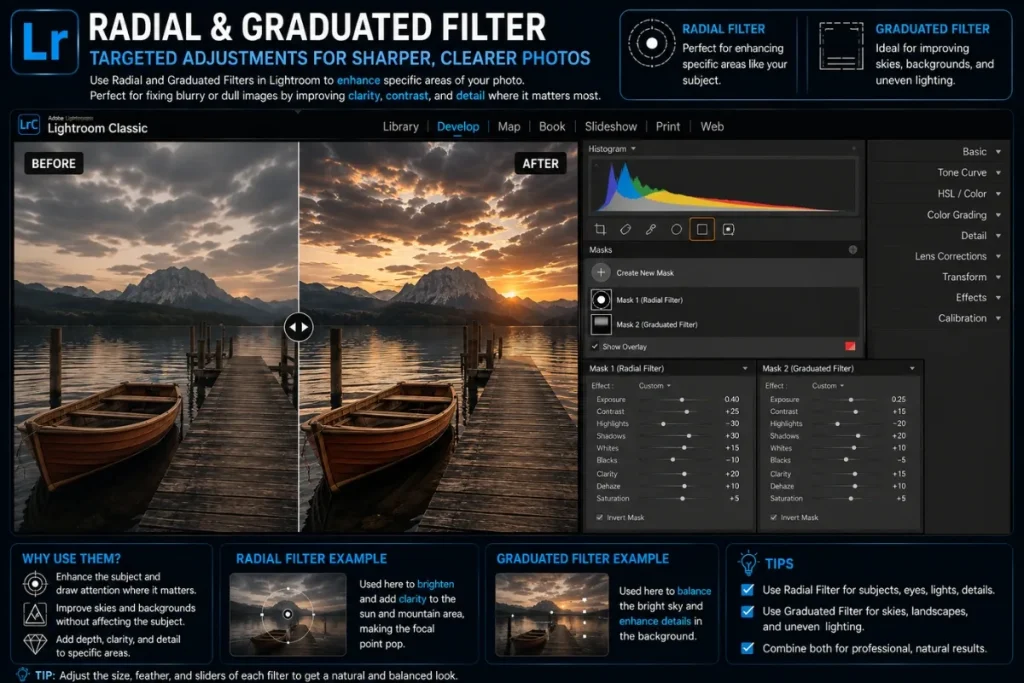Click the Create New Mask button
The height and width of the screenshot is (683, 1024).
coord(725,272)
